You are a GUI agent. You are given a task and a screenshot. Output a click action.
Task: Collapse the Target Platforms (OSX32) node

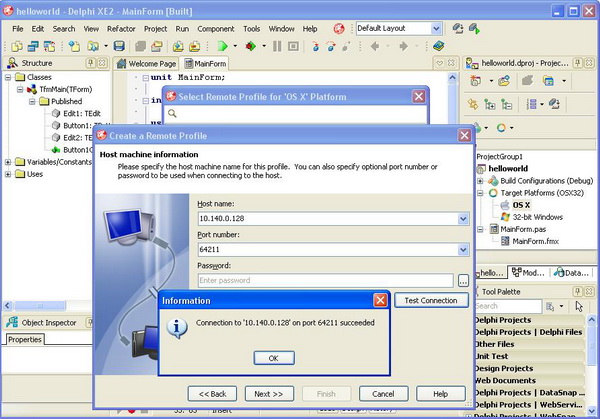click(x=480, y=193)
